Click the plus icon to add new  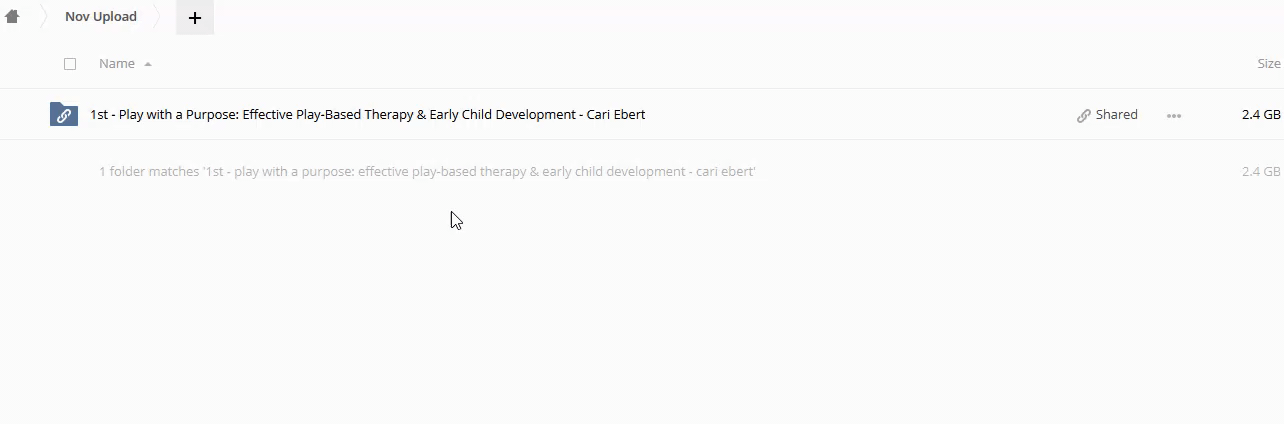194,18
